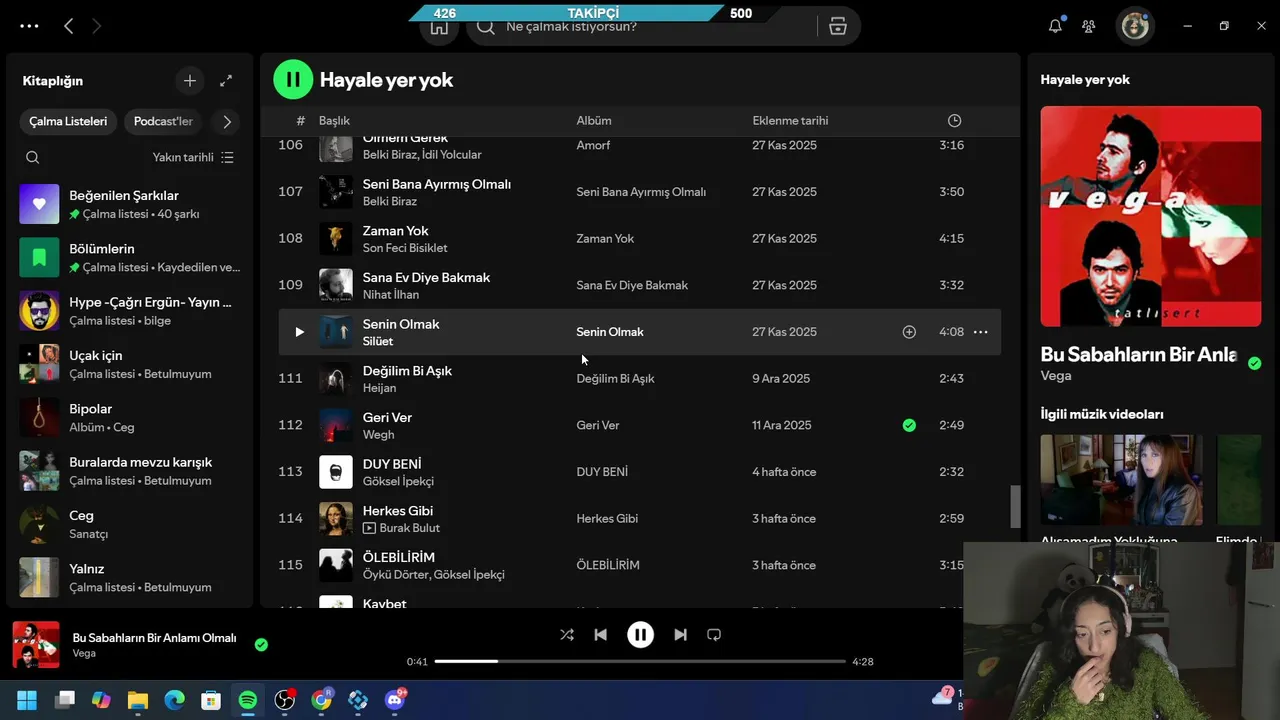Open OBS Studio from taskbar

[285, 700]
